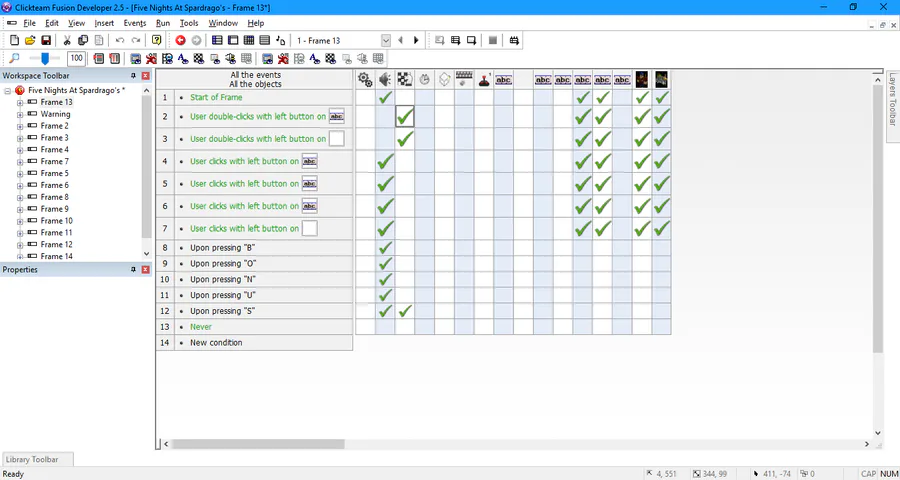Viewport: 900px width, 480px height.
Task: Open the Help contents icon
Action: 156,40
